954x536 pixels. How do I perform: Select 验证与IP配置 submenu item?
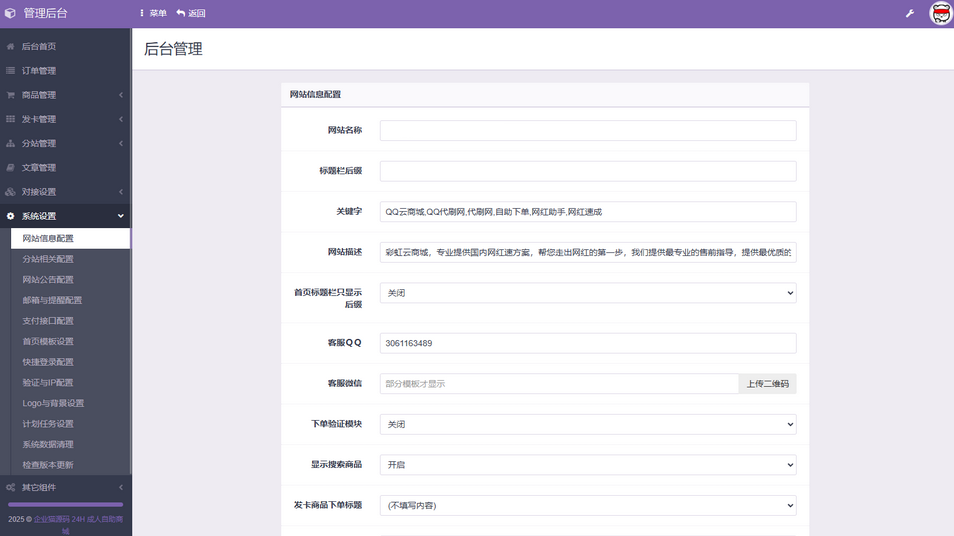pyautogui.click(x=70, y=383)
